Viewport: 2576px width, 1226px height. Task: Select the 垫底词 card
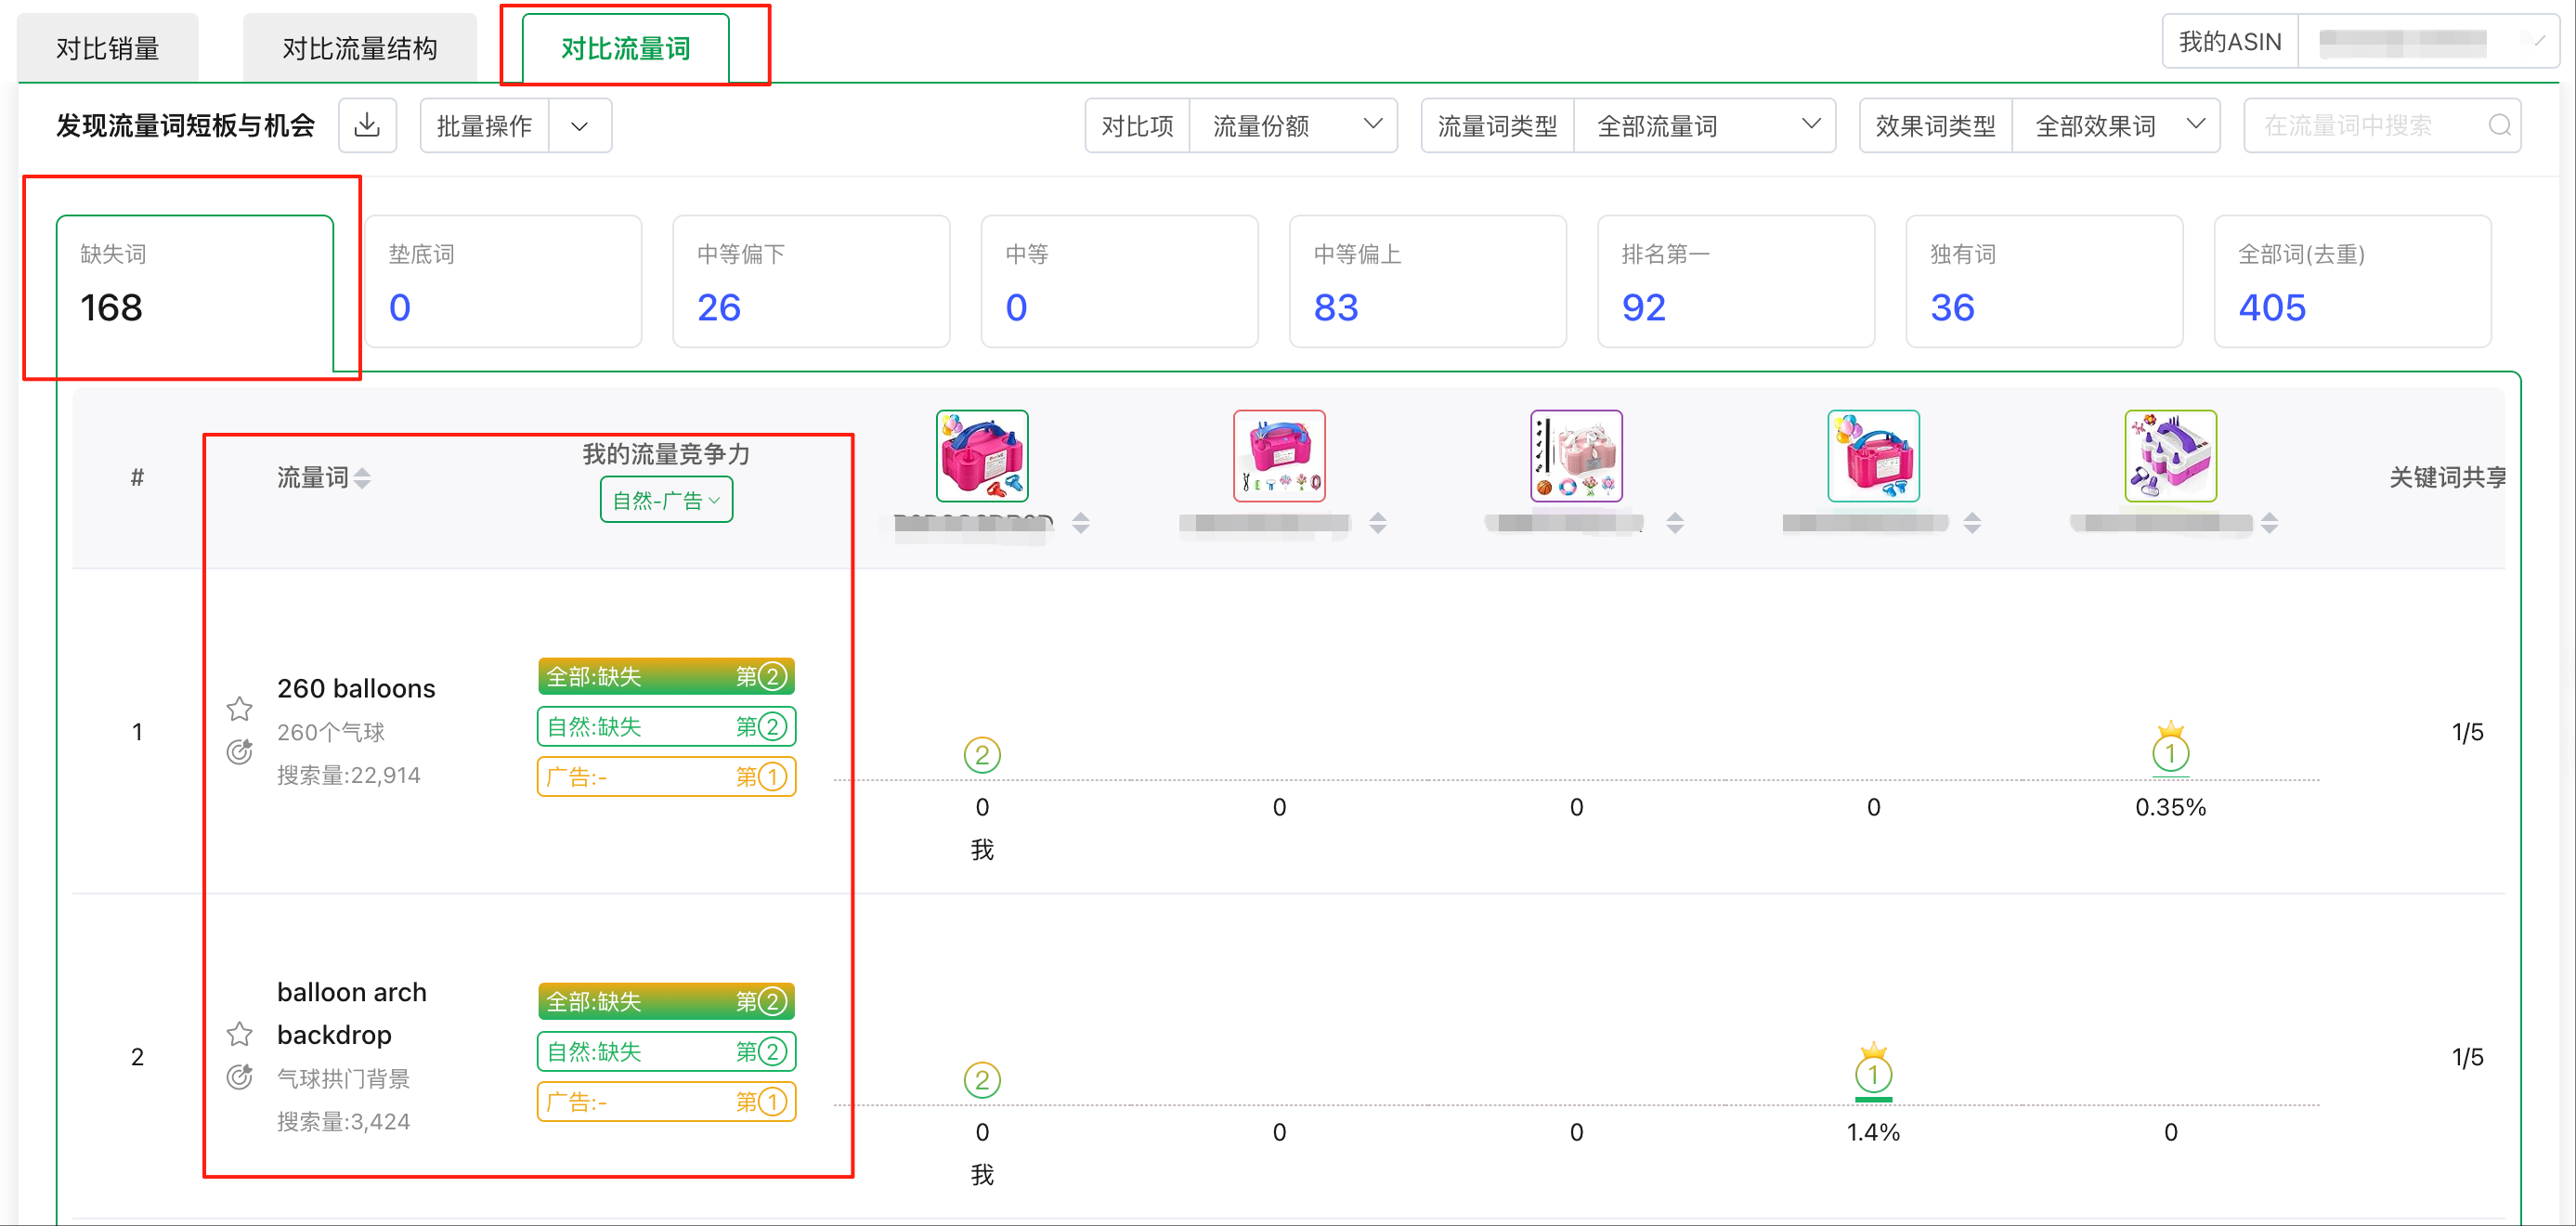click(503, 282)
